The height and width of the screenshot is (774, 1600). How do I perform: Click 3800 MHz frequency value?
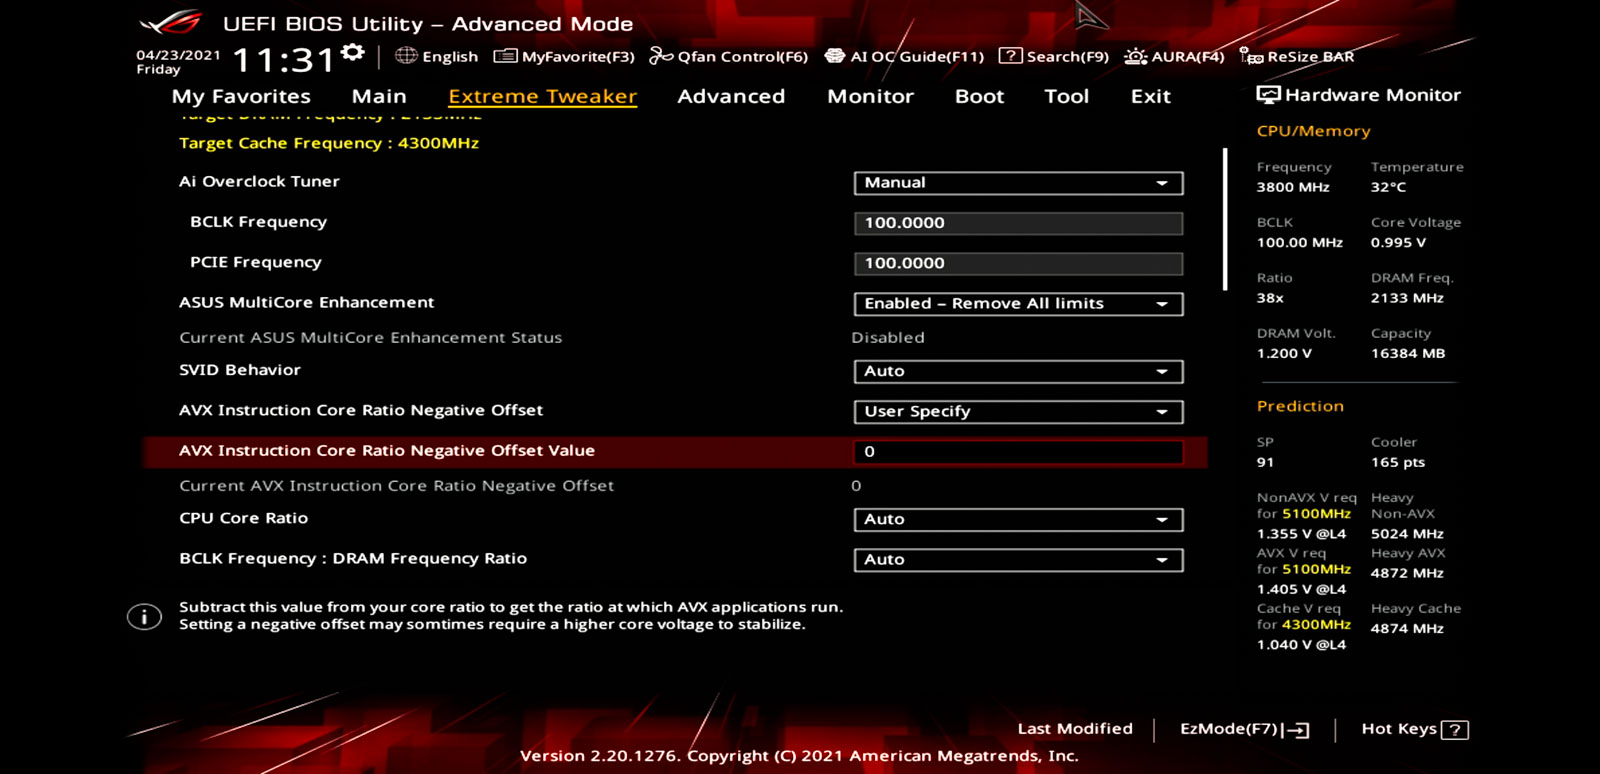tap(1293, 187)
